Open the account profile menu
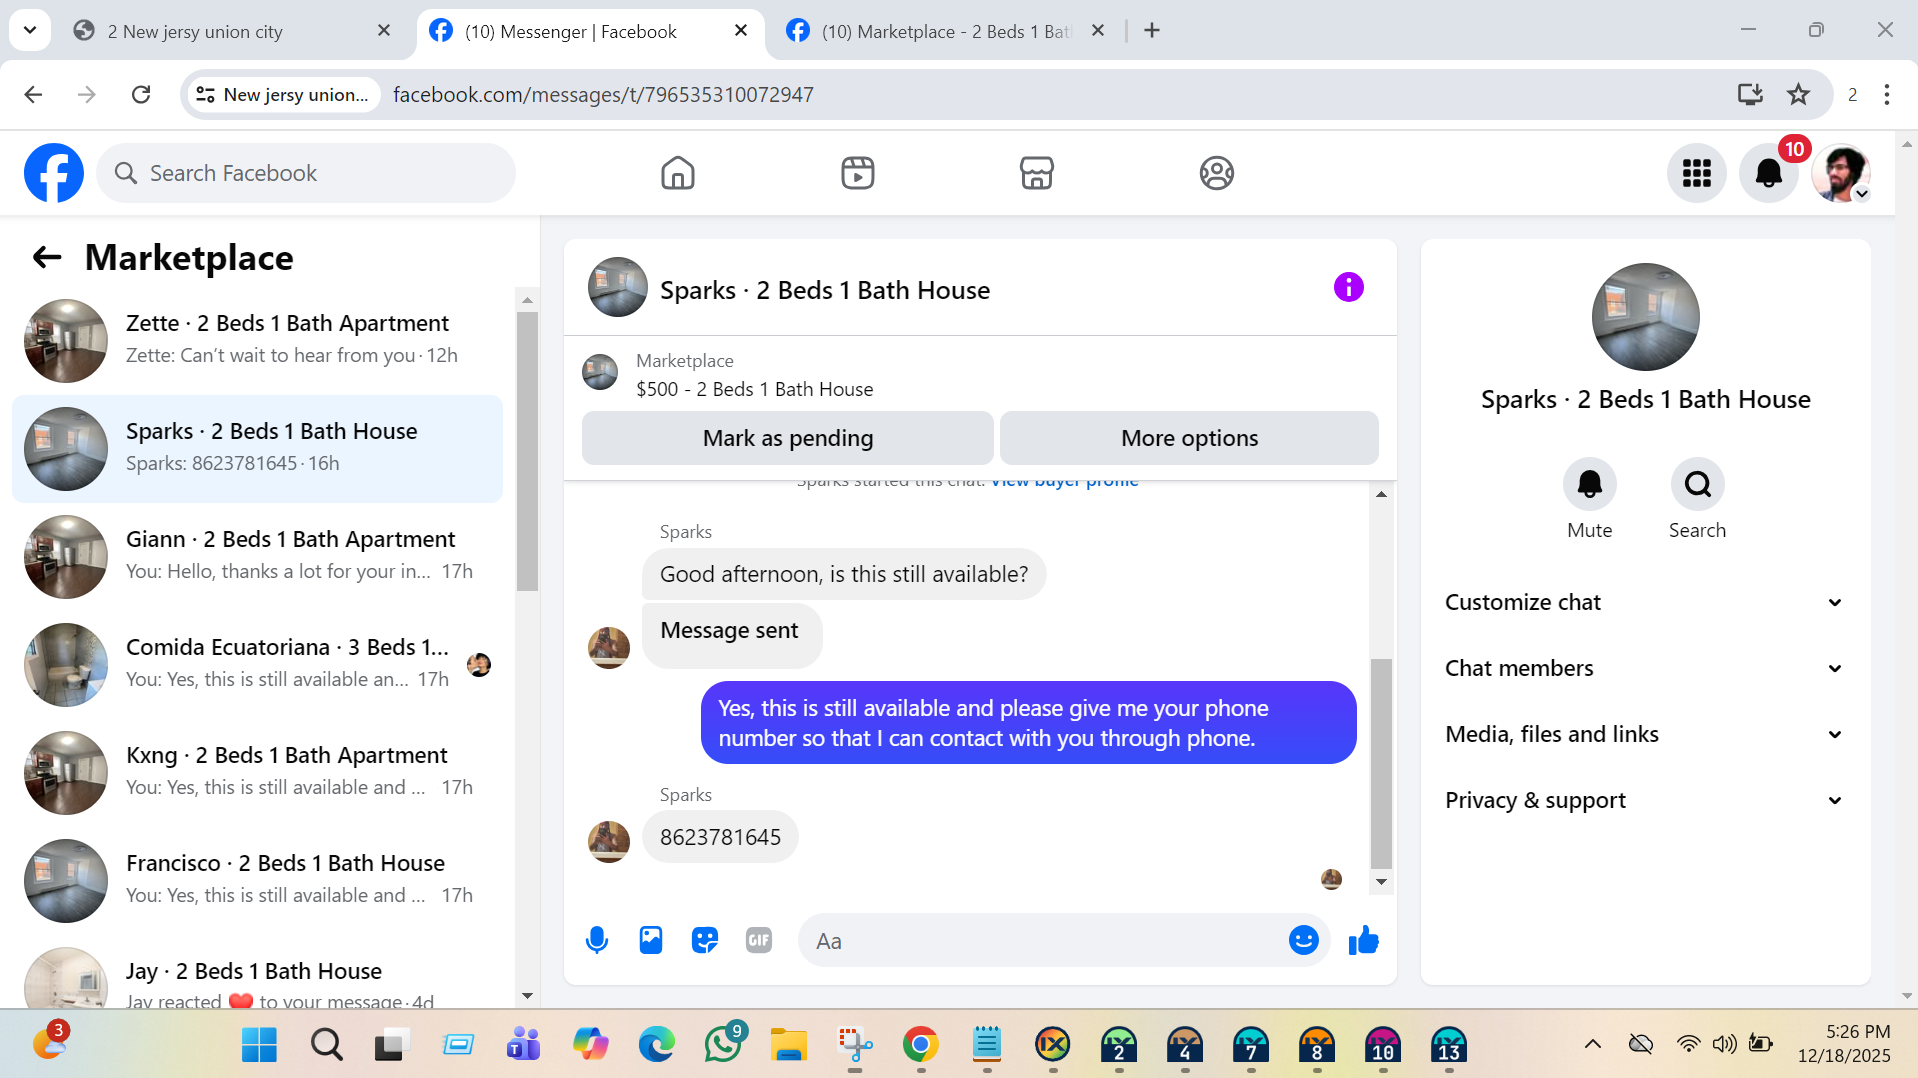The width and height of the screenshot is (1918, 1078). point(1841,173)
